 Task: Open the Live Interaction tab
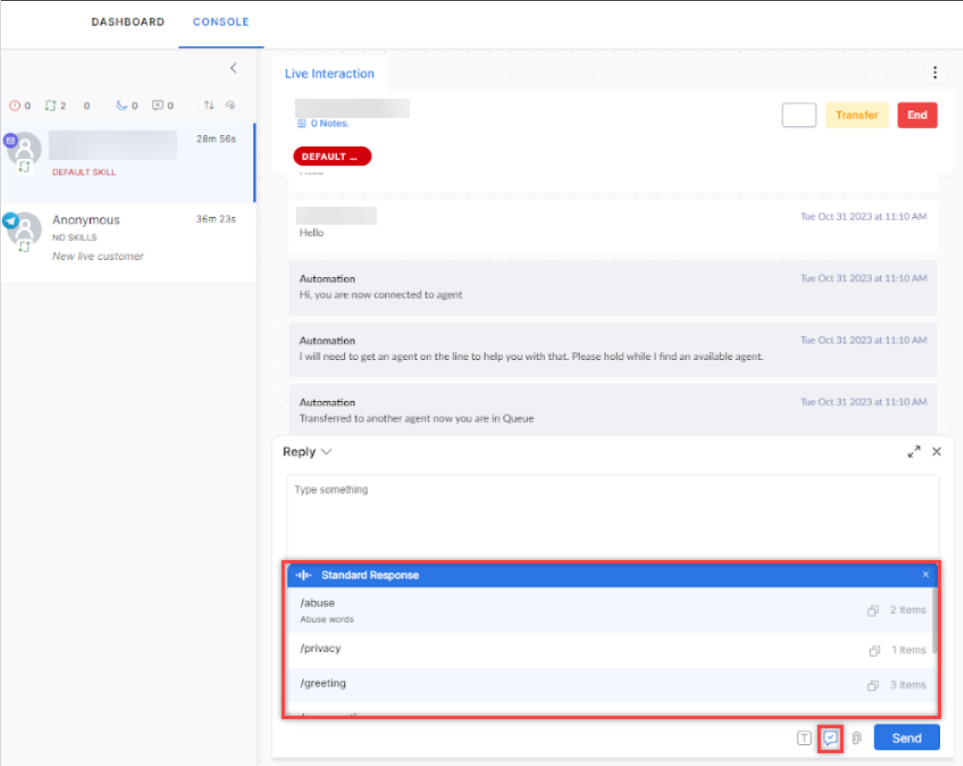tap(329, 74)
